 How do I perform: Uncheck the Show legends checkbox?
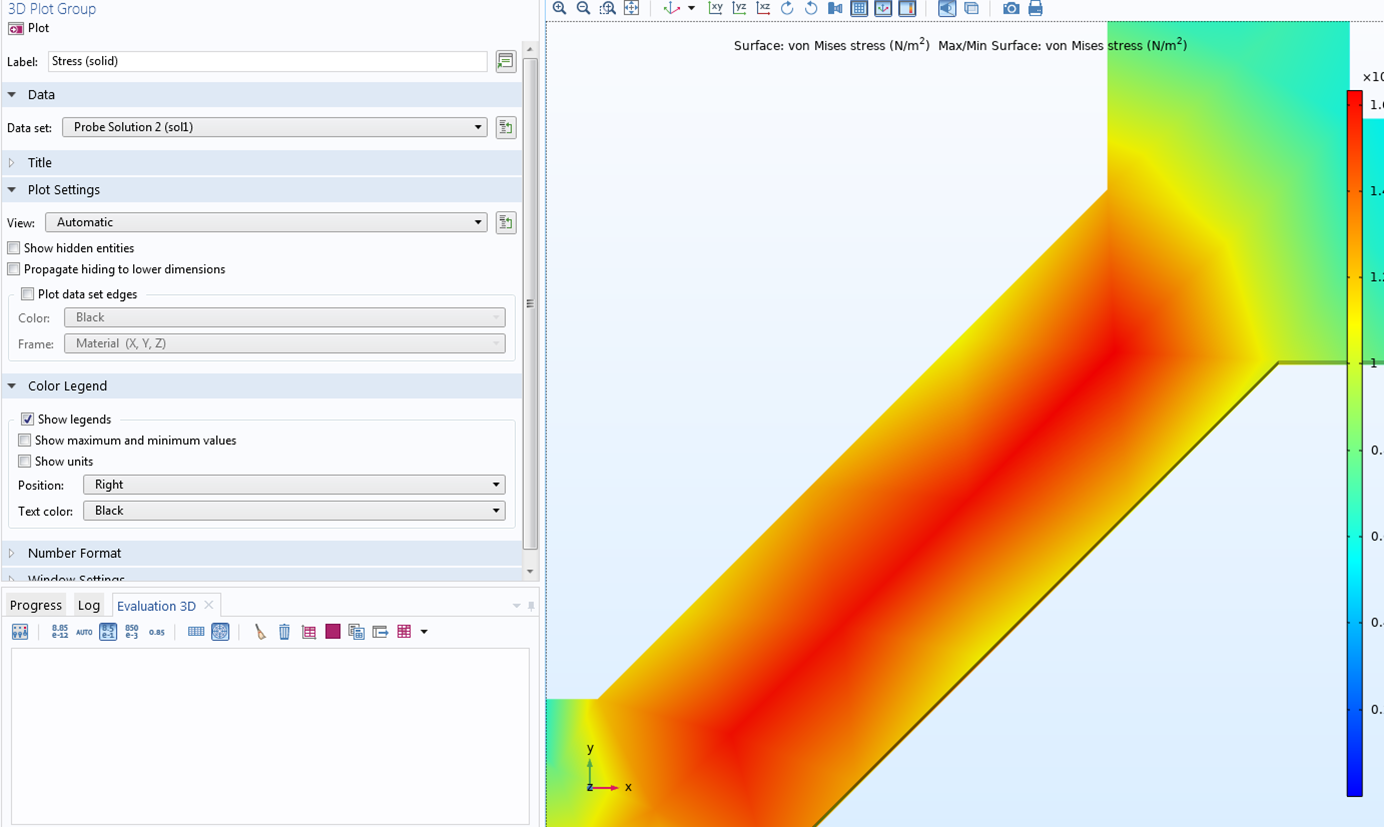point(27,419)
